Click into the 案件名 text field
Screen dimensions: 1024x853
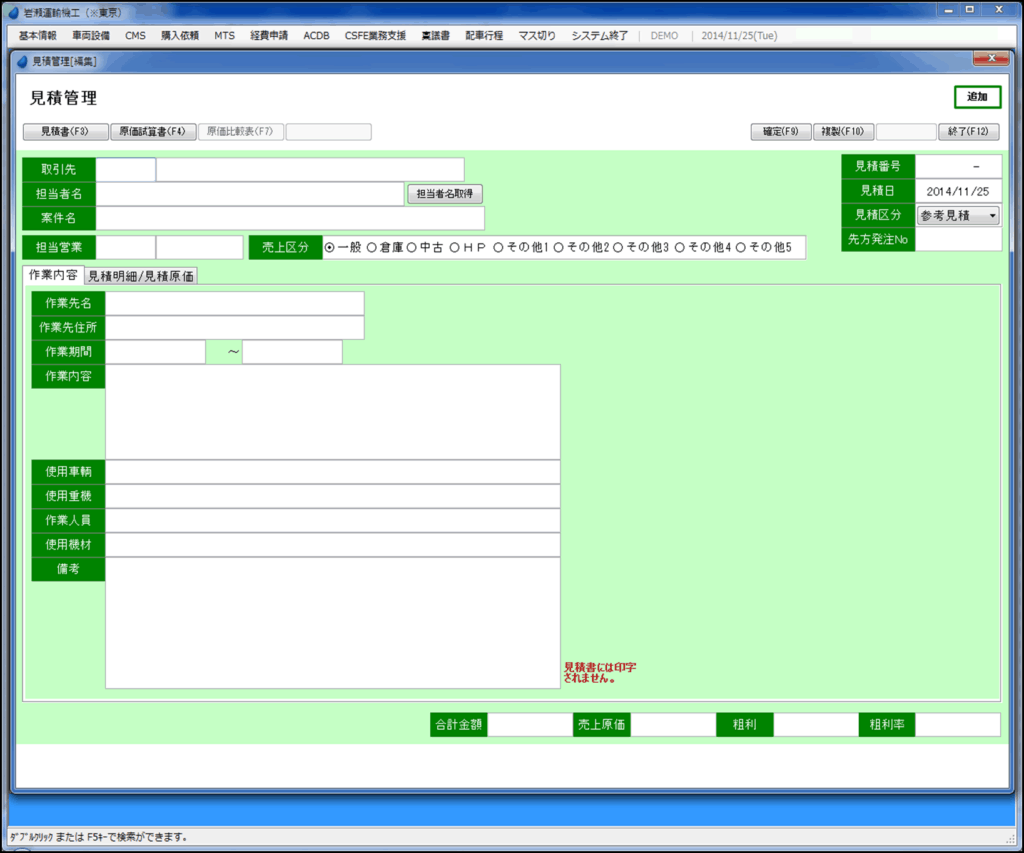pyautogui.click(x=290, y=218)
